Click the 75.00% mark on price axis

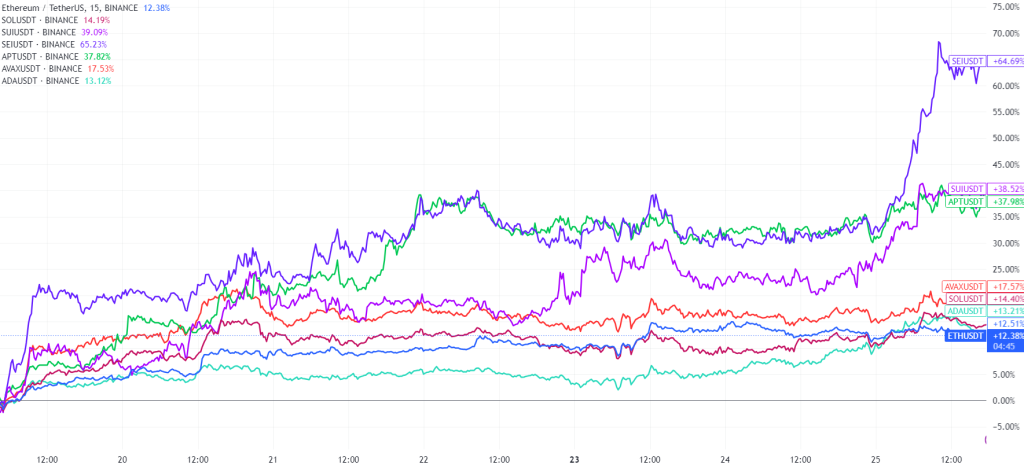coord(1002,7)
